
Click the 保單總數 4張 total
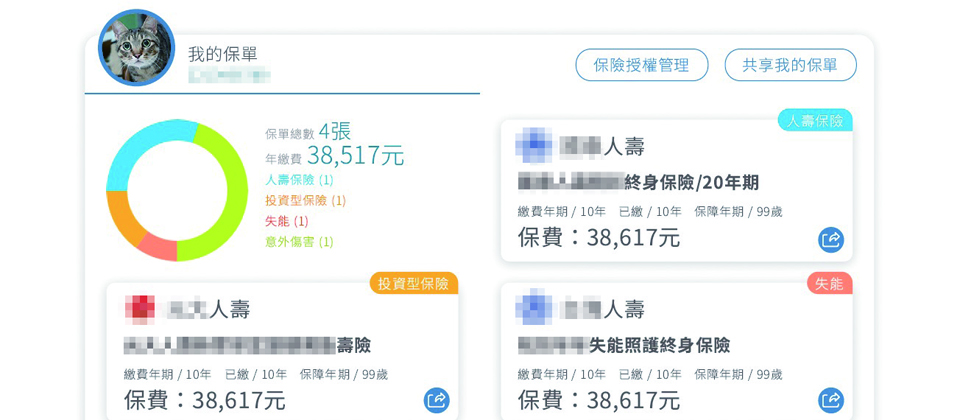(x=308, y=132)
